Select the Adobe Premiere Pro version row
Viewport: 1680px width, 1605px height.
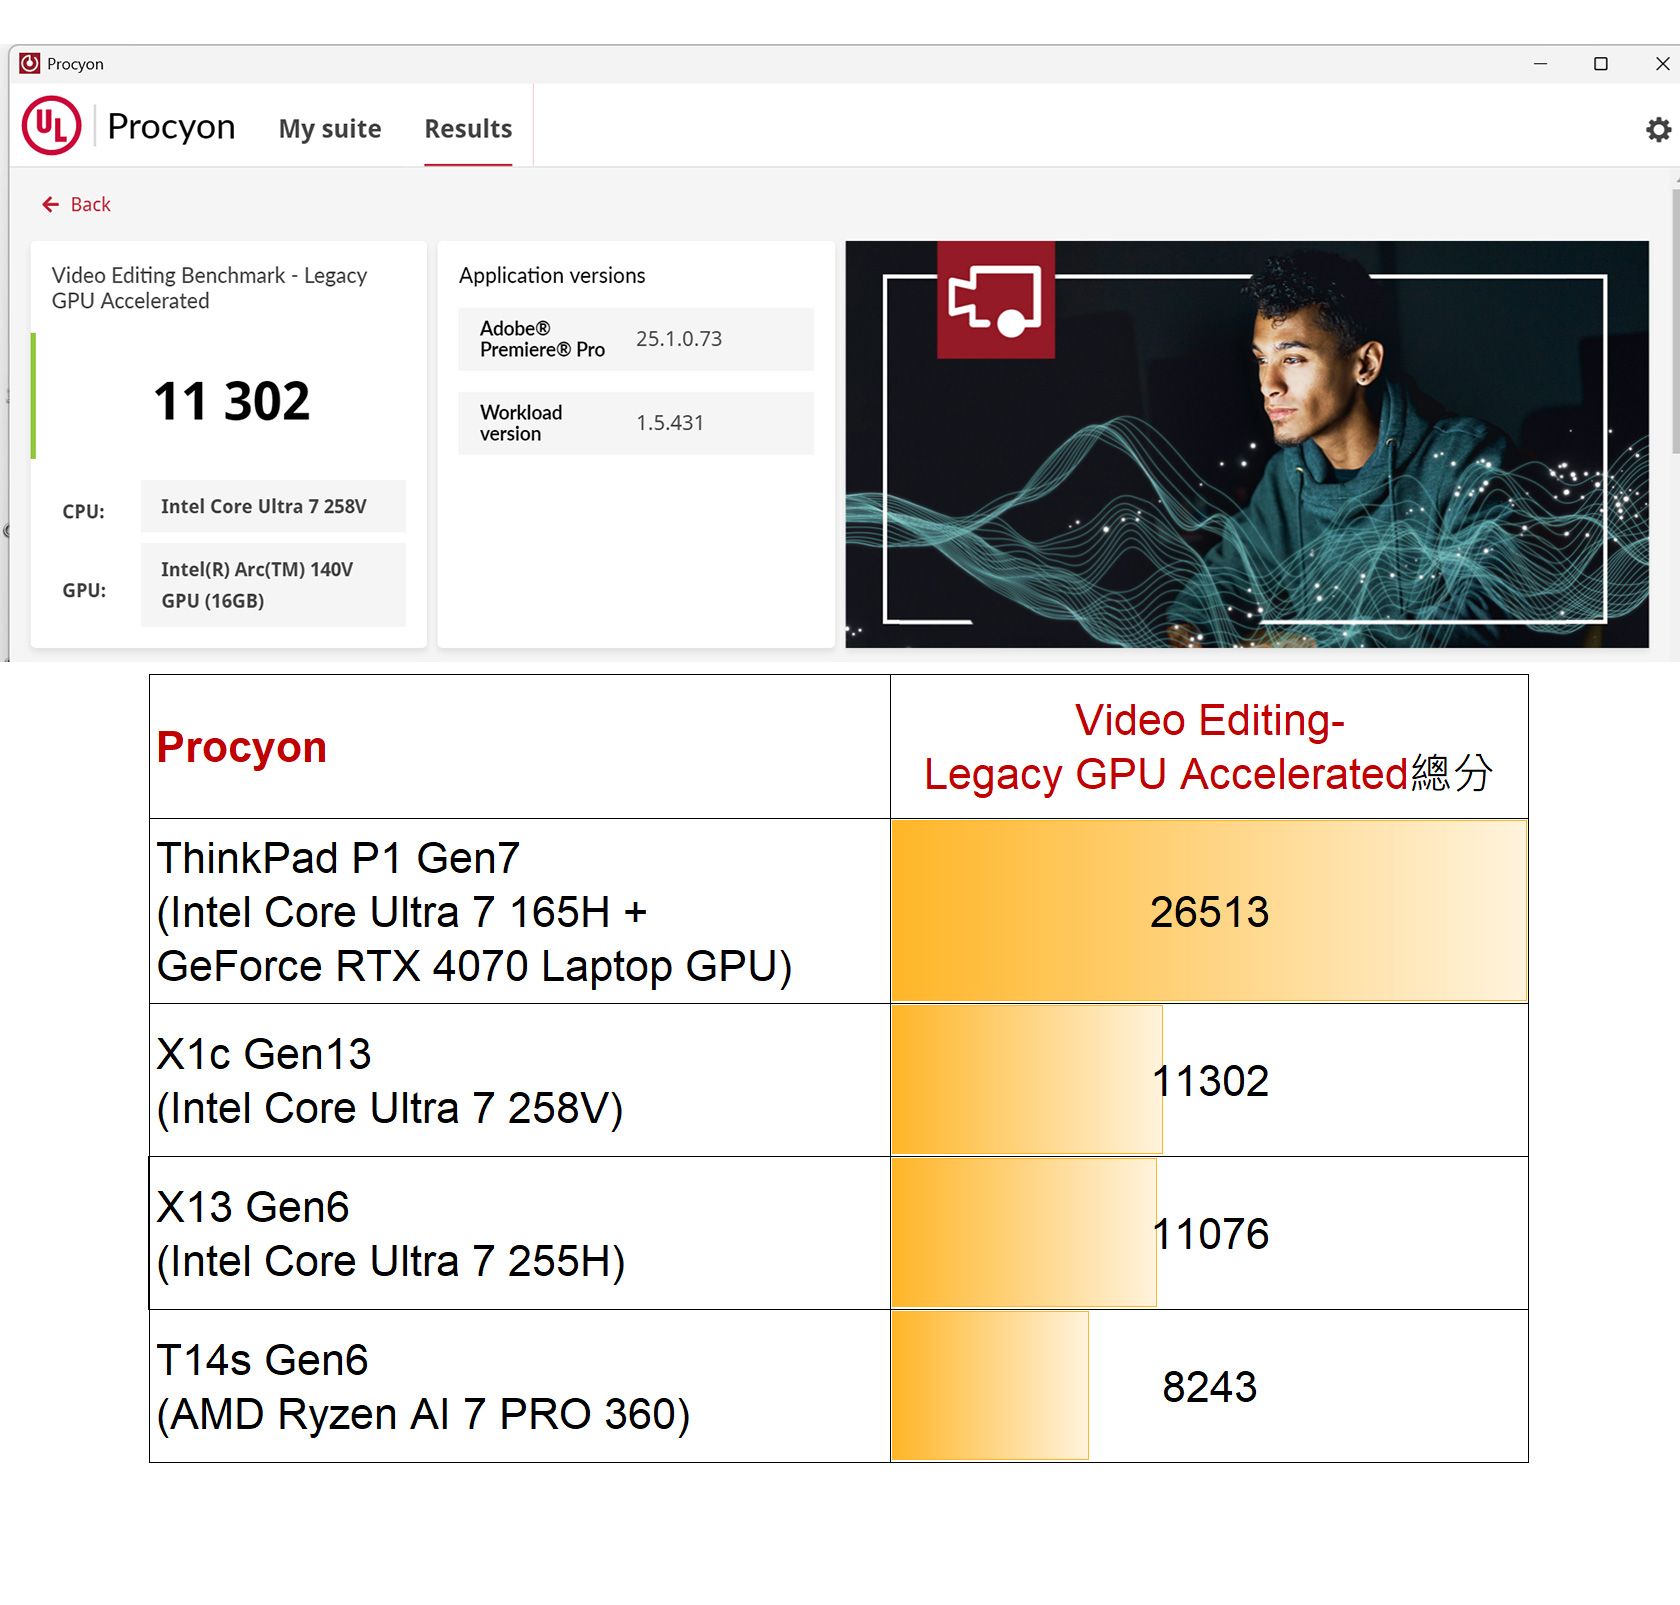635,339
